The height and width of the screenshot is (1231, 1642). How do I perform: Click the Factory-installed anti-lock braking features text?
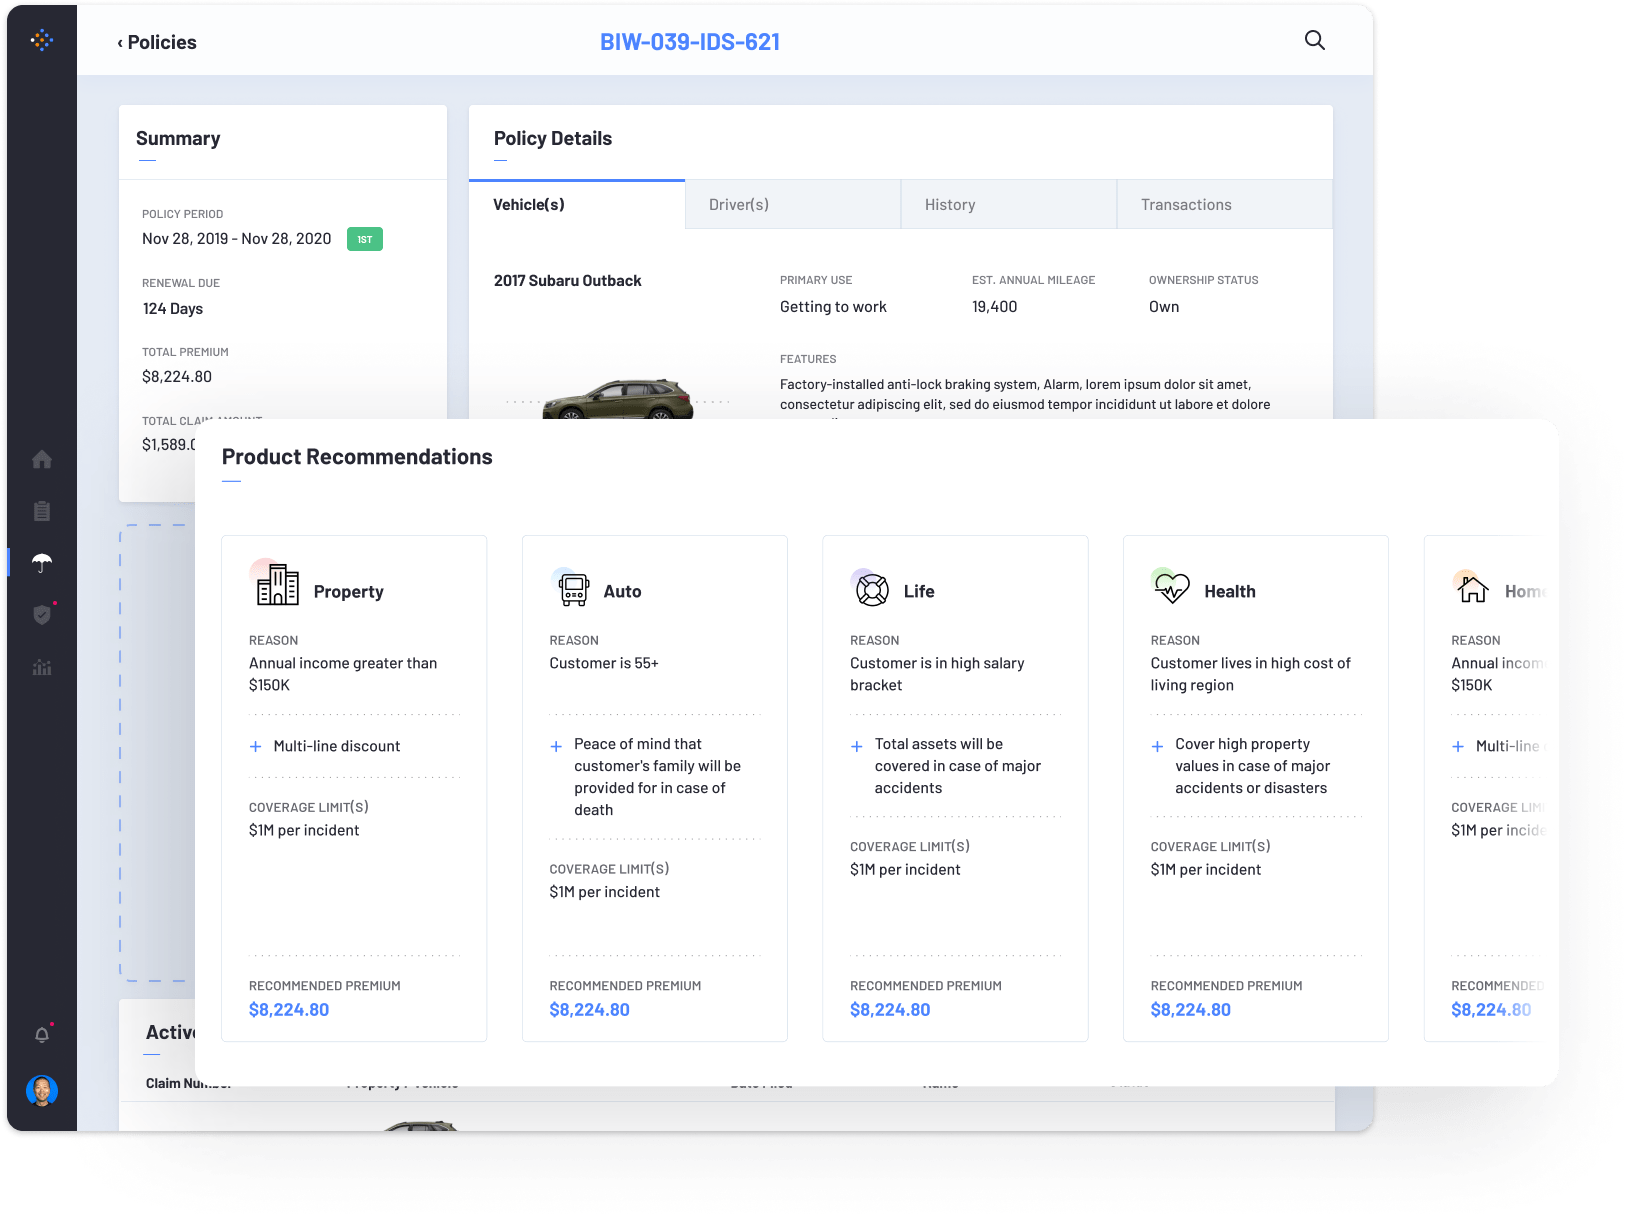1025,395
